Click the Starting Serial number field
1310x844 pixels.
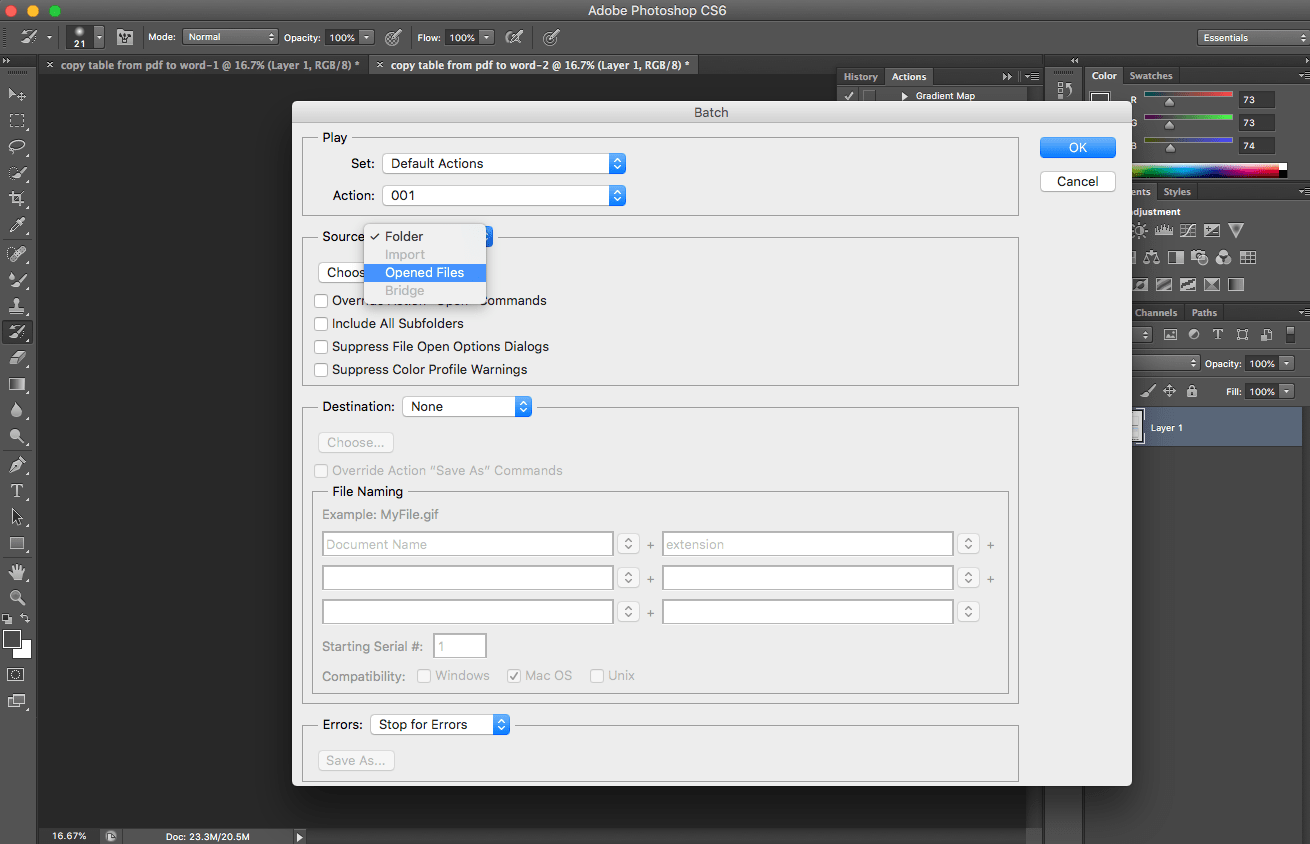[460, 646]
